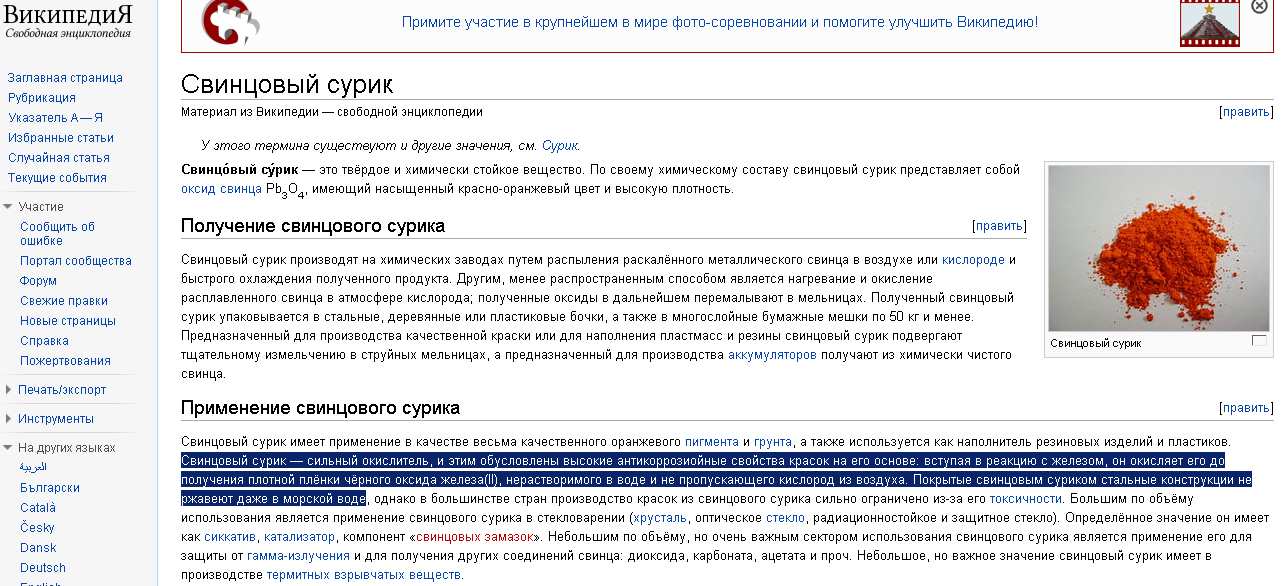Image resolution: width=1282 pixels, height=586 pixels.
Task: Click the enlarge icon under the thumbnail
Action: click(1258, 342)
